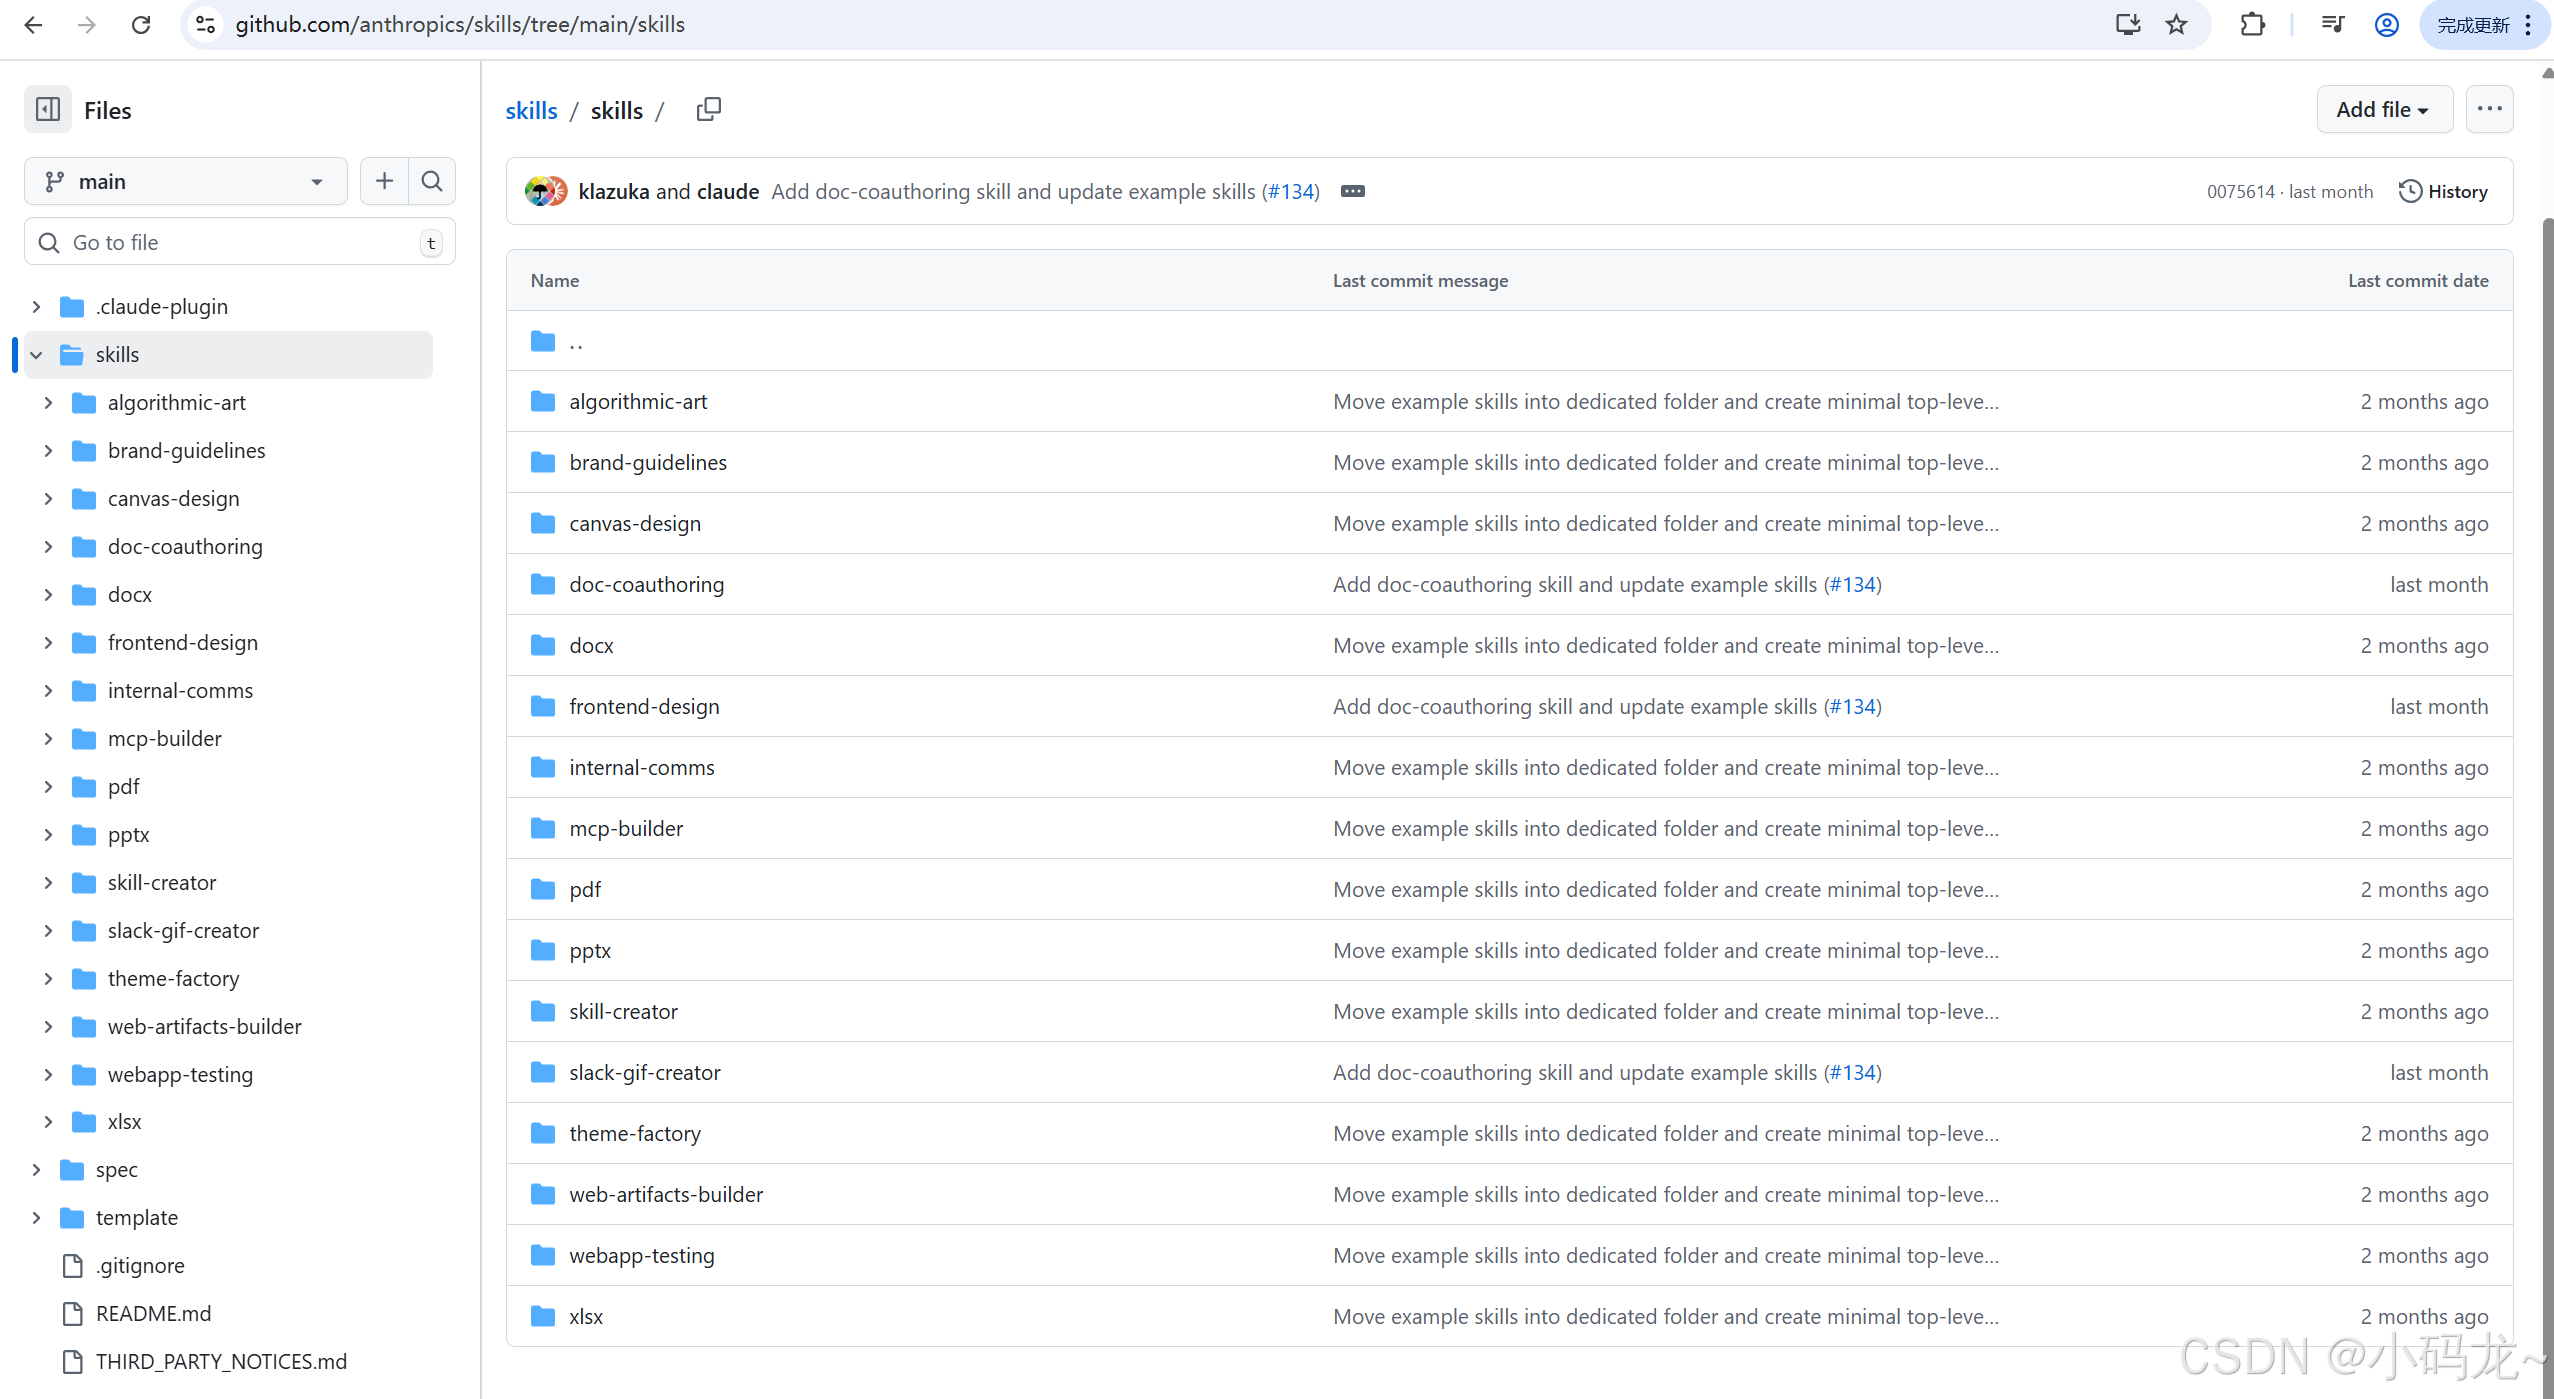Open README.md in file tree

pos(153,1313)
